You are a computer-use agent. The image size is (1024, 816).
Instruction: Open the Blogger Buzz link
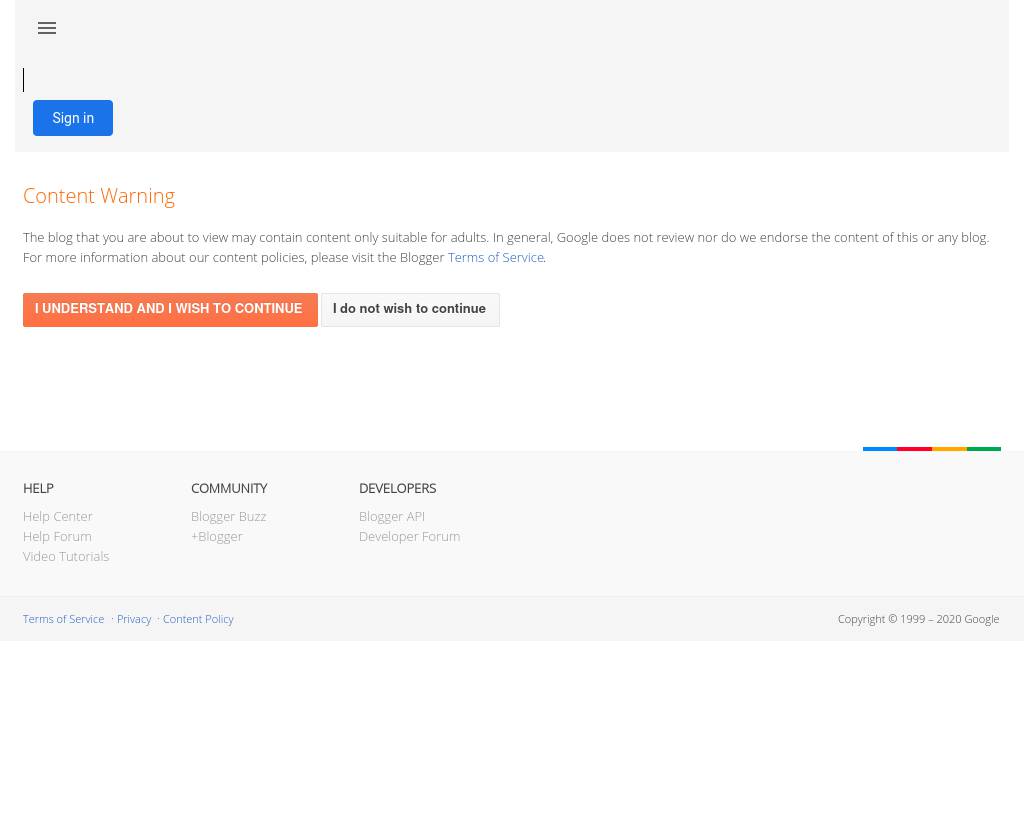click(x=228, y=516)
